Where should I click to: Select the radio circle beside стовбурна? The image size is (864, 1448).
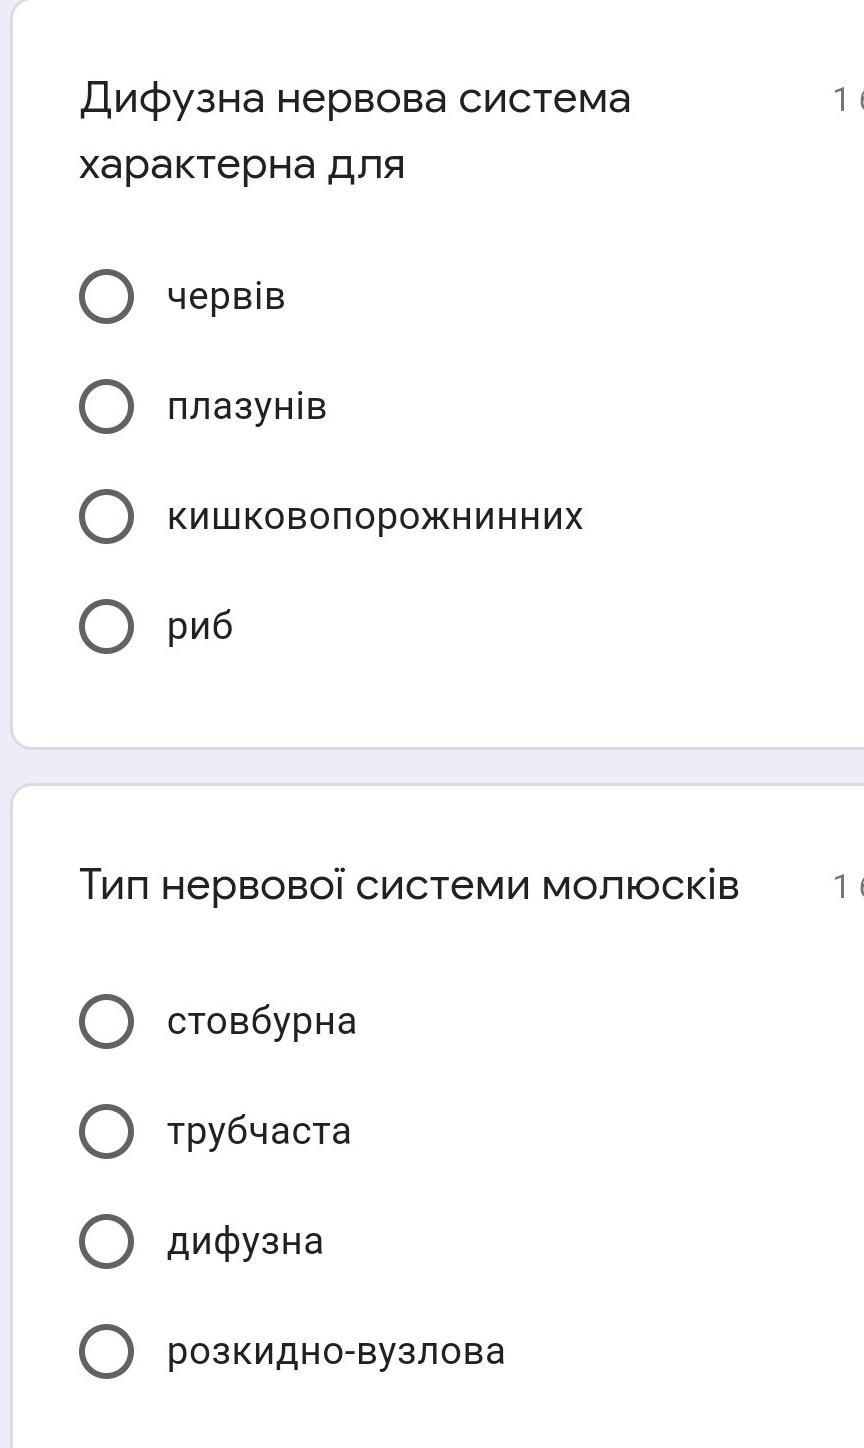click(x=106, y=1021)
